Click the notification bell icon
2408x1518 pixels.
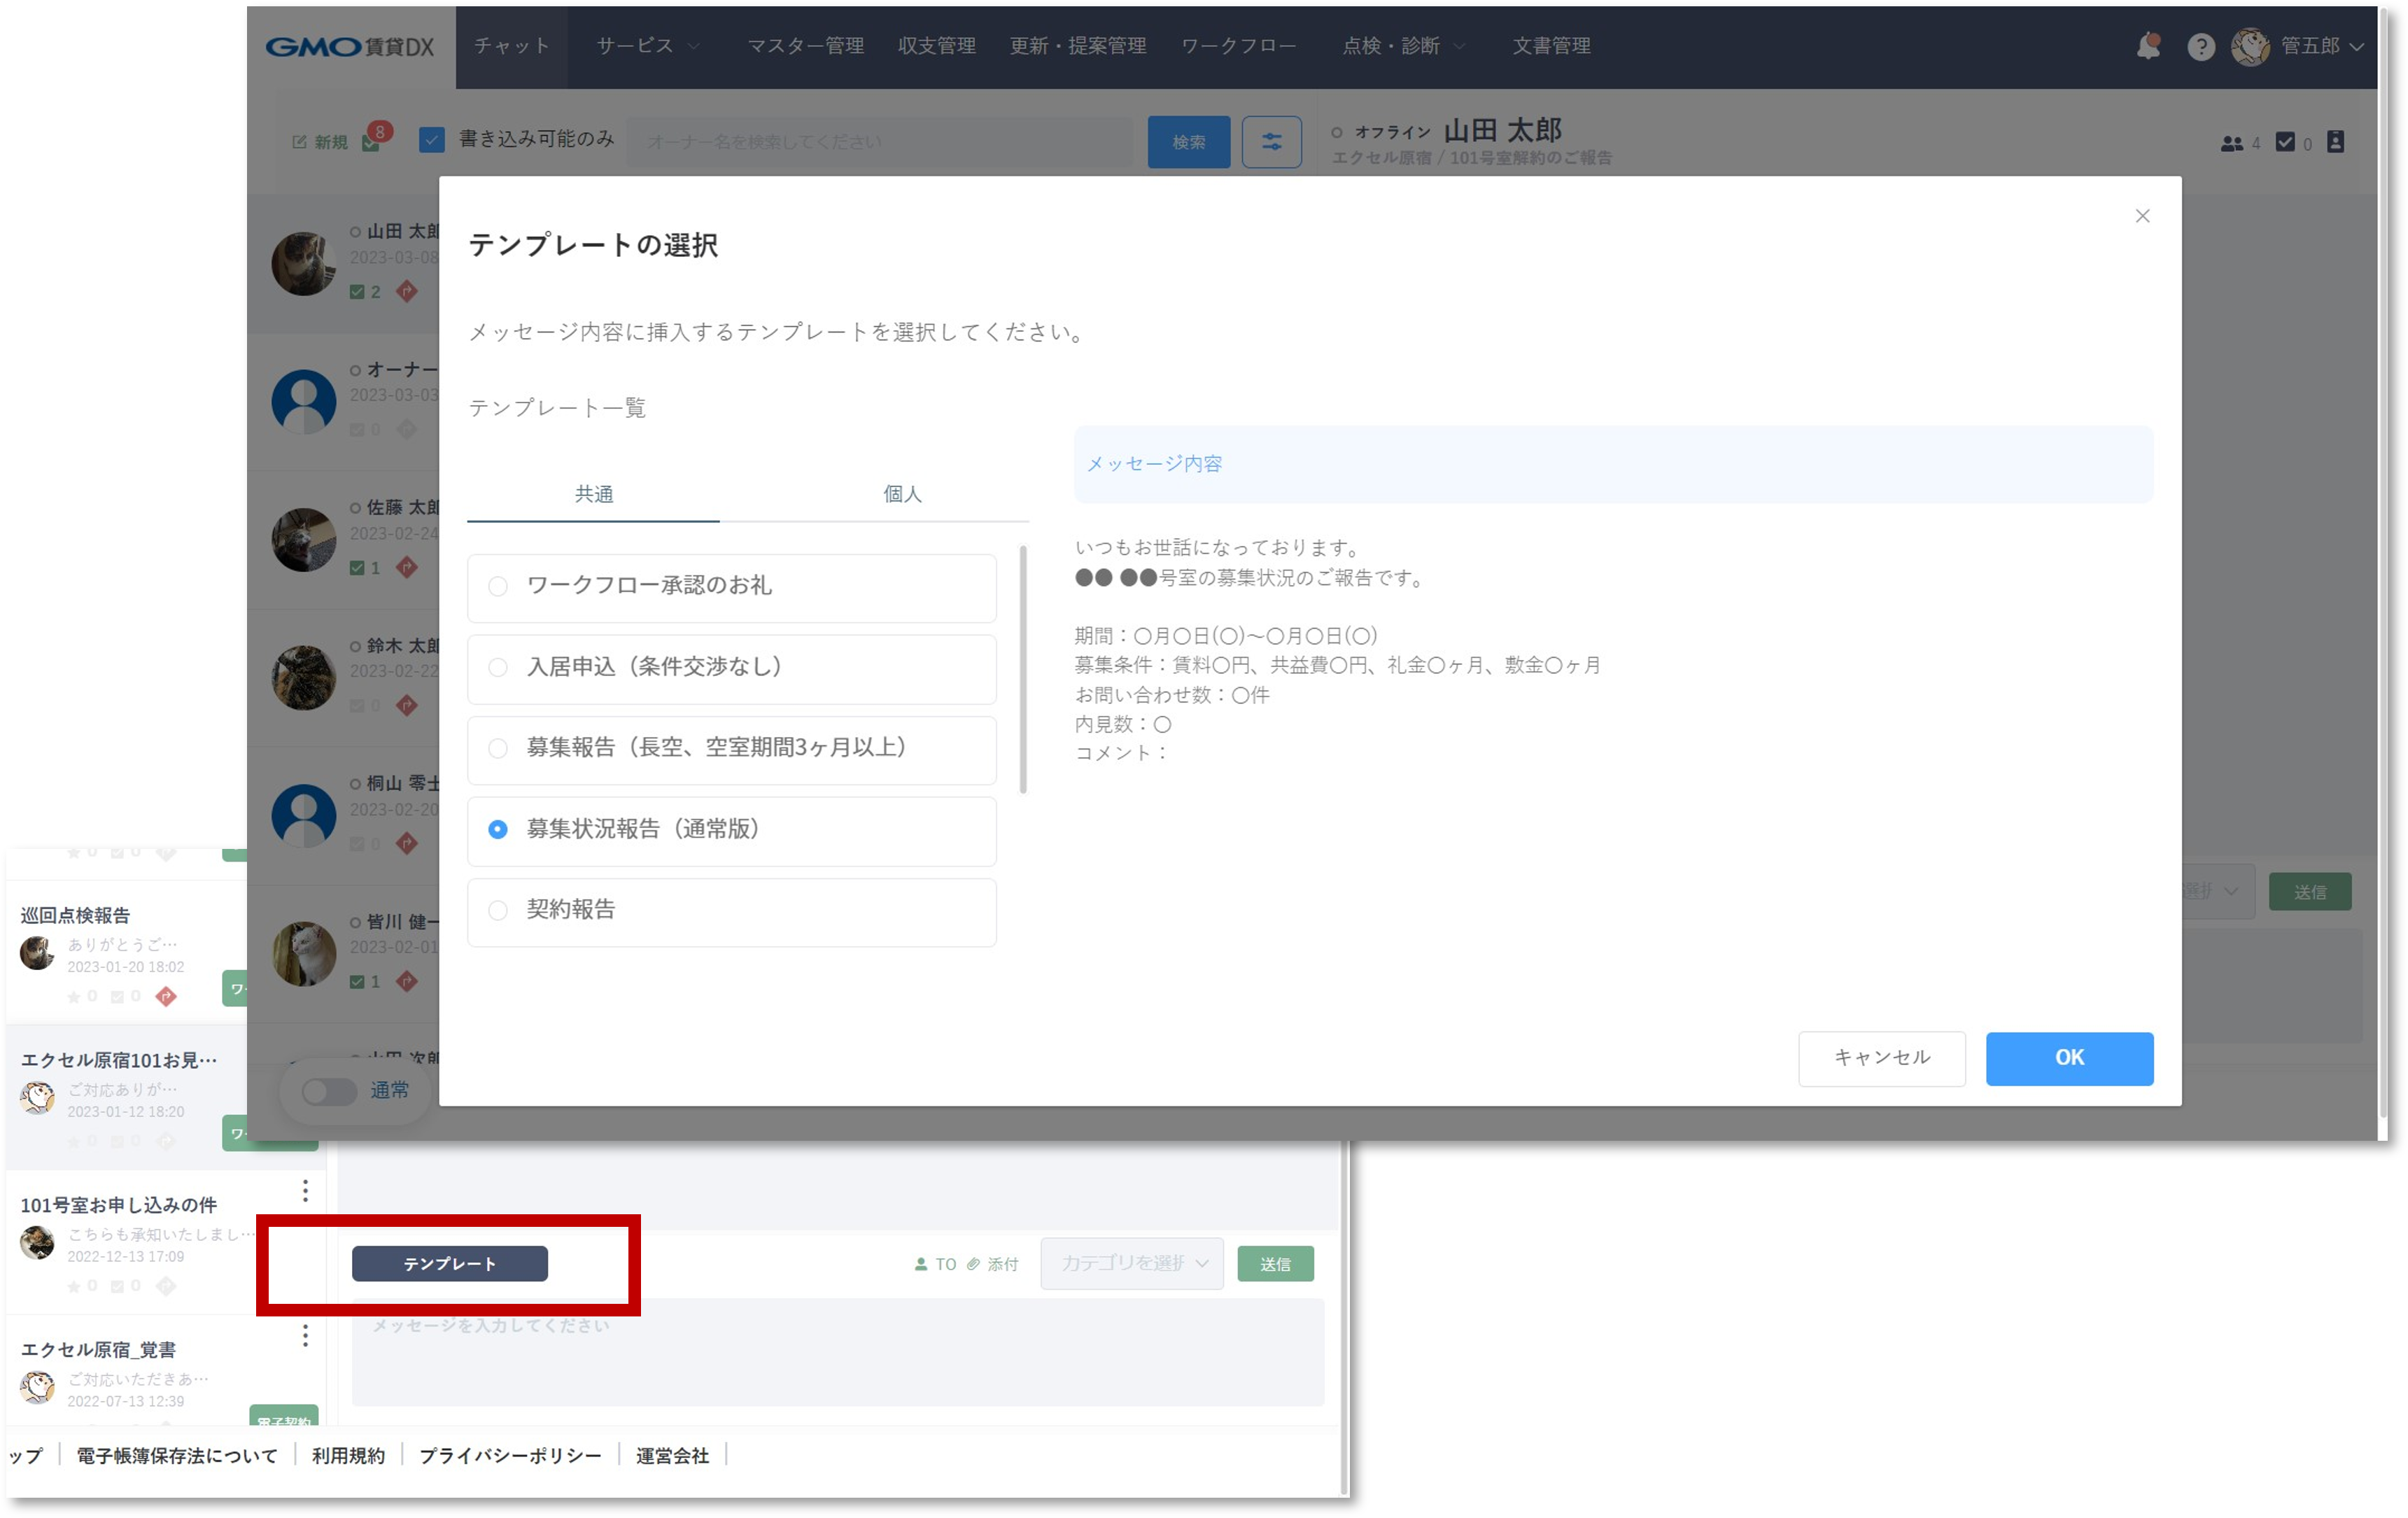2148,46
